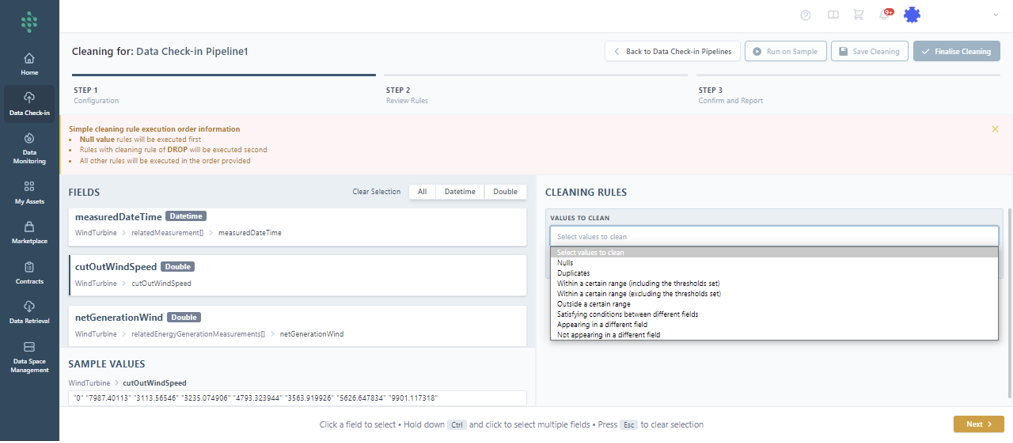Open My Assets section

pos(29,193)
